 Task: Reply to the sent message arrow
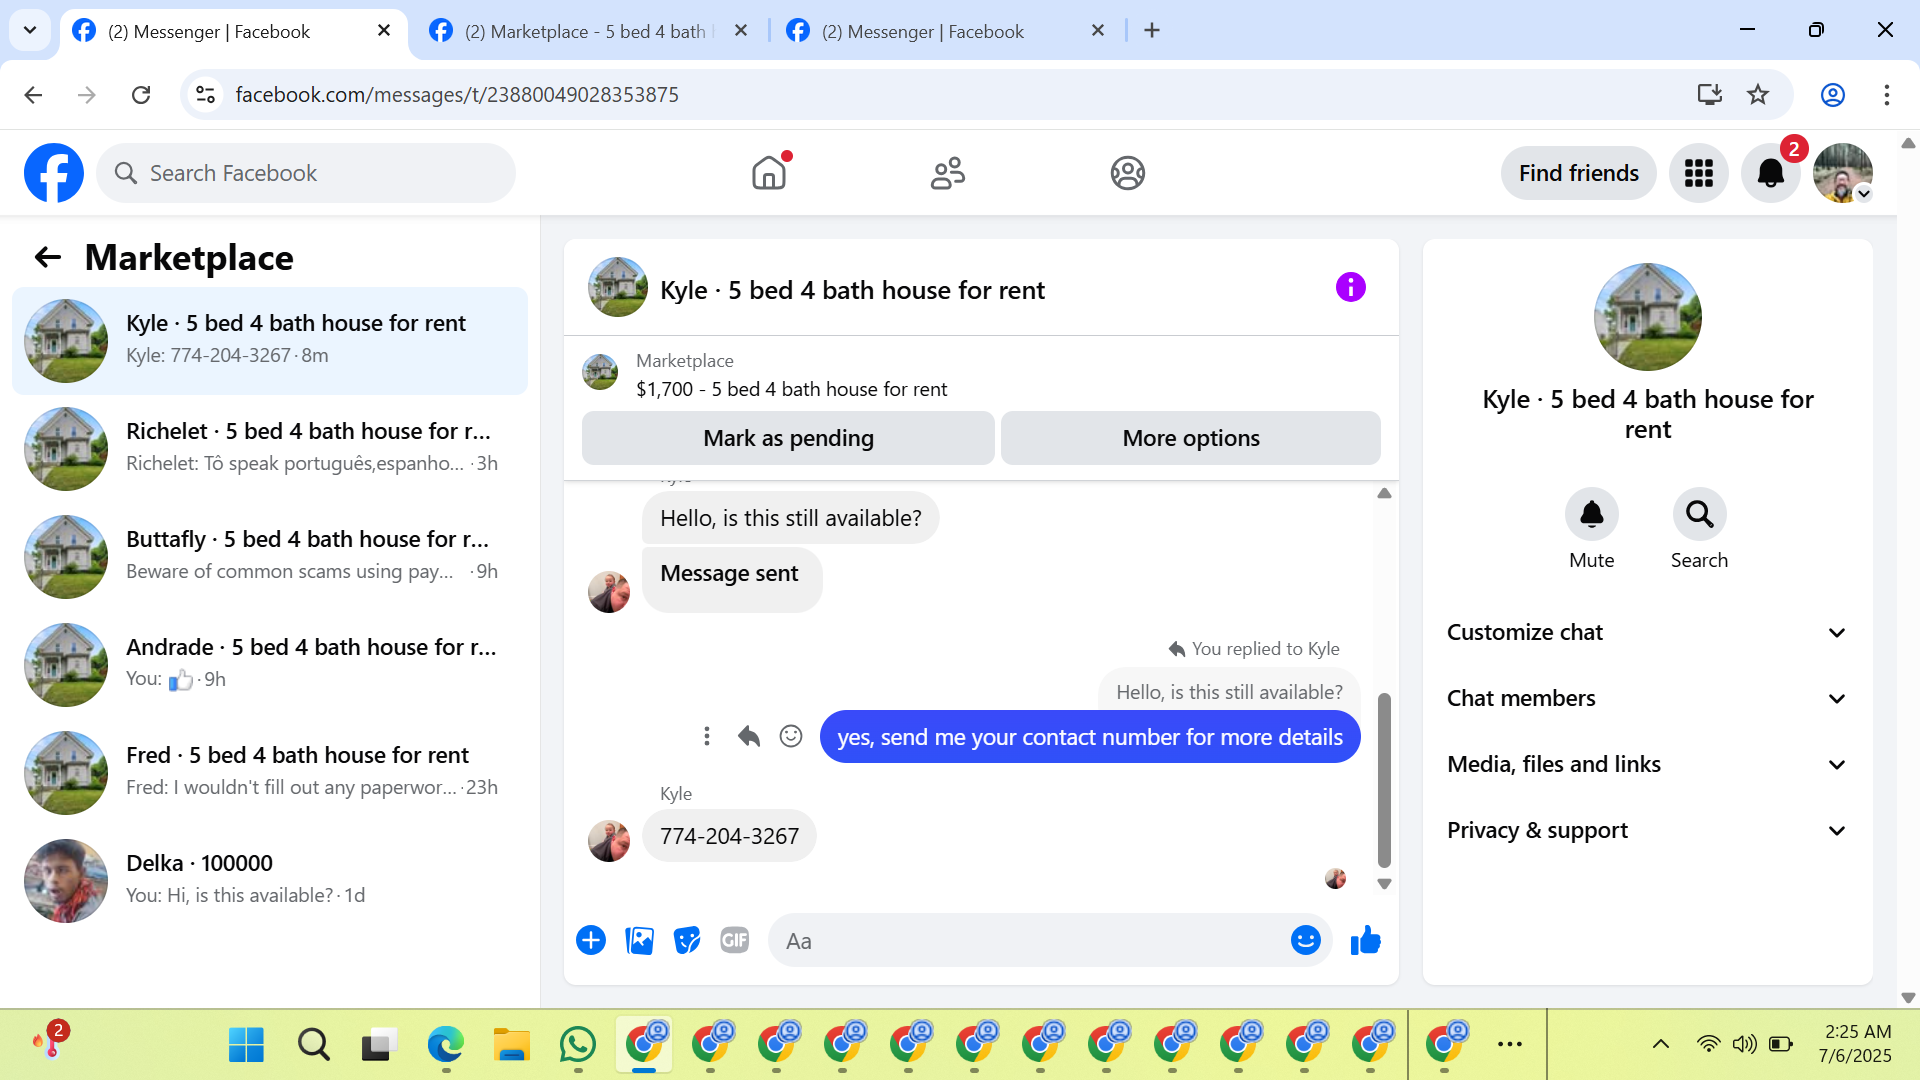point(748,737)
